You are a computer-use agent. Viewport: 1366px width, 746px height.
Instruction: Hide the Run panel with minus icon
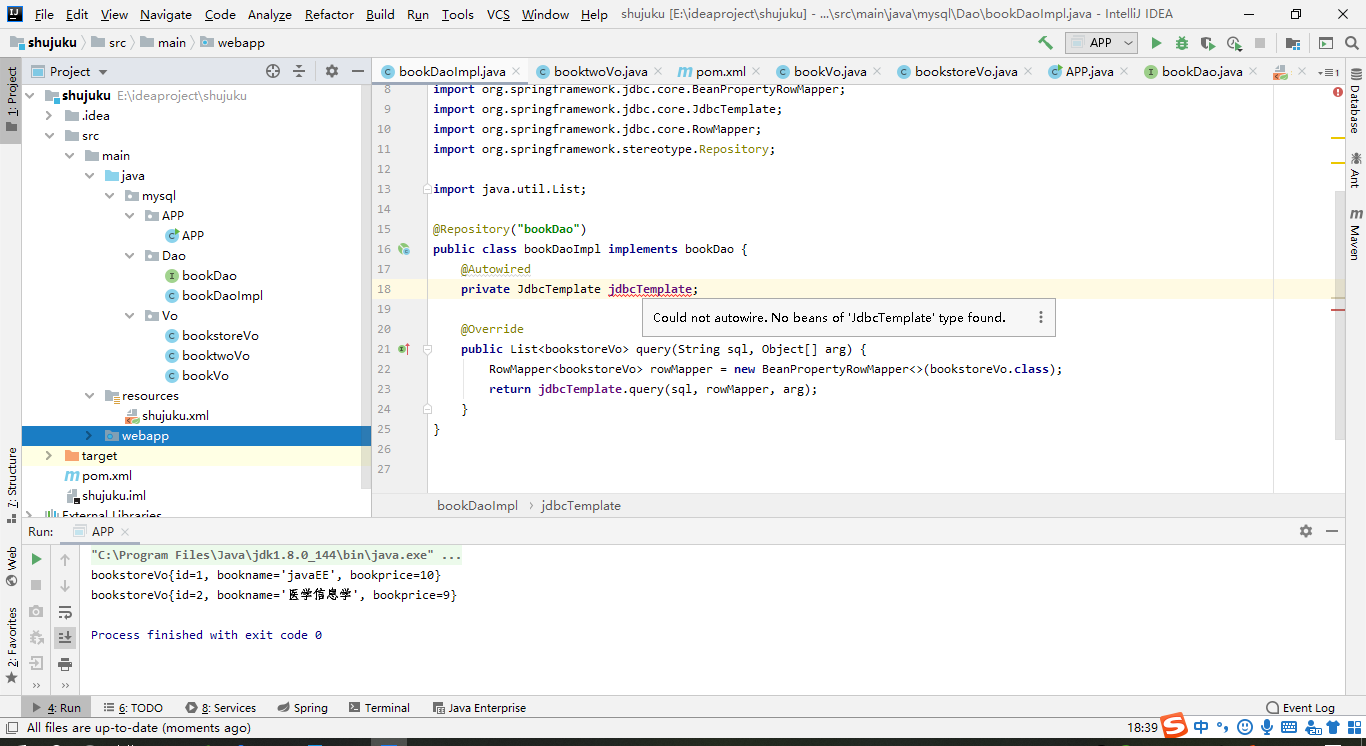tap(1331, 531)
